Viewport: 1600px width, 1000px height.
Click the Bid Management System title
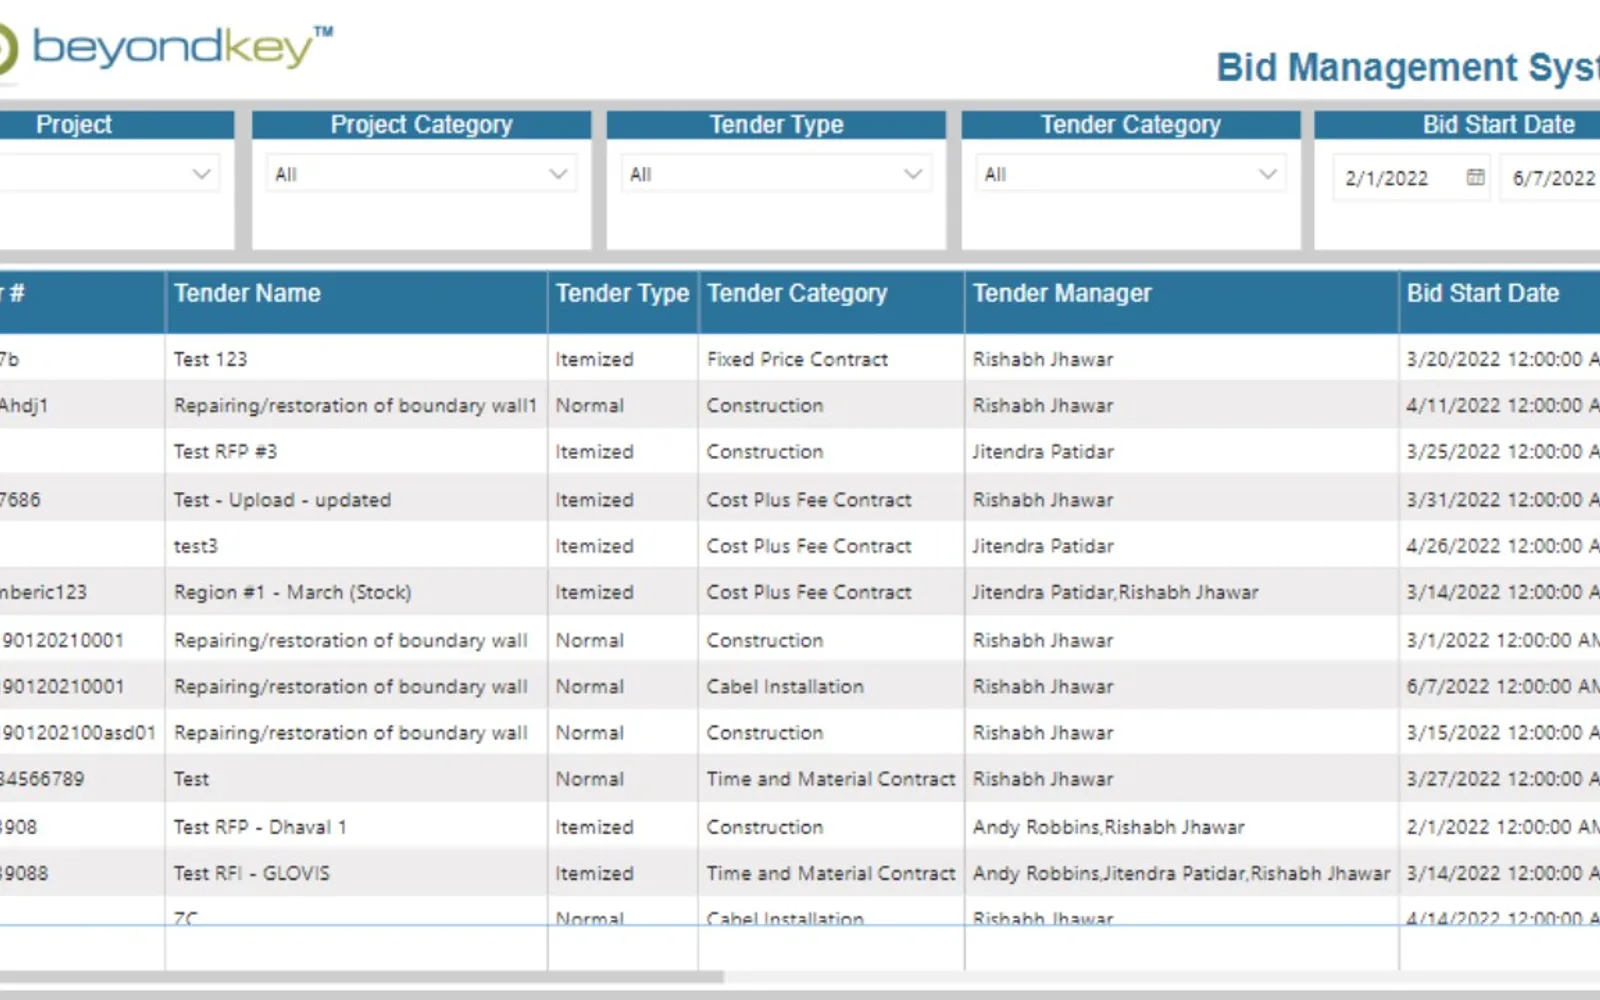[1408, 67]
